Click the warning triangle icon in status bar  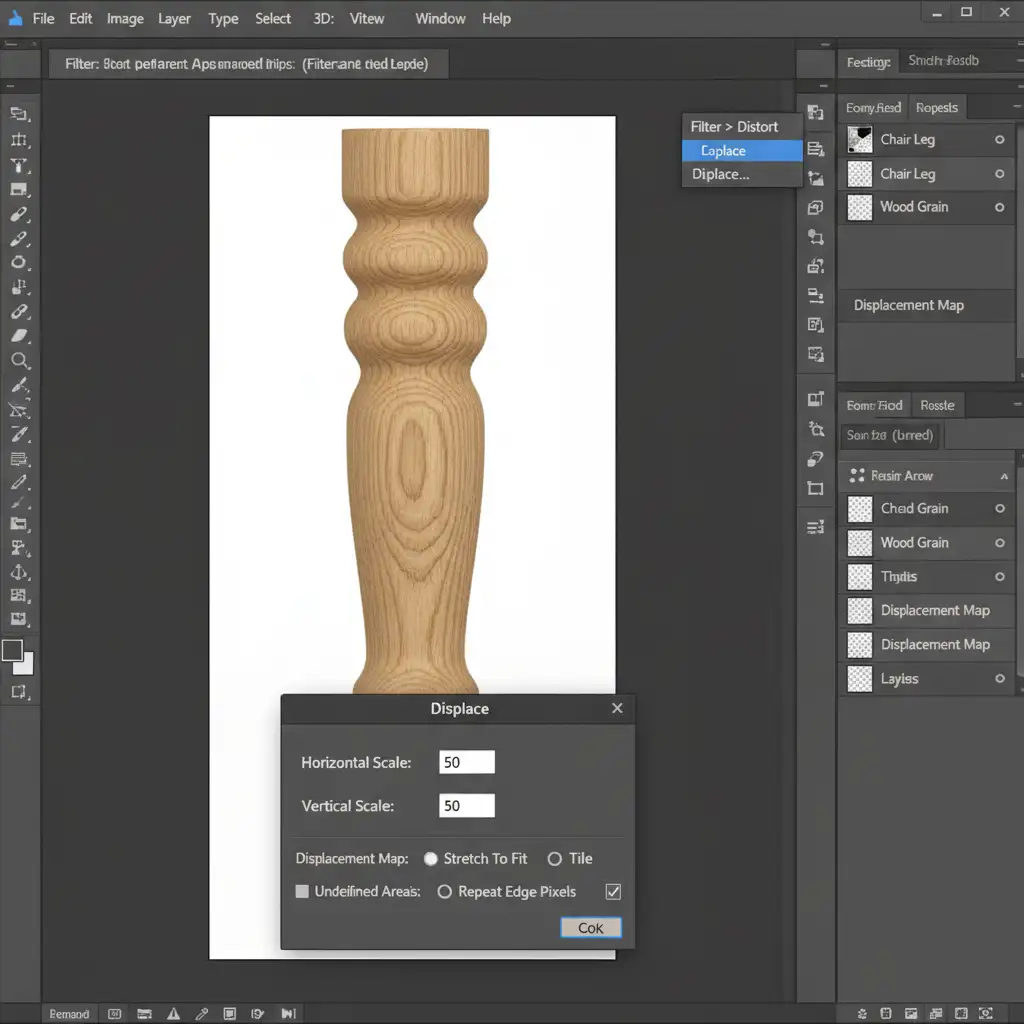(173, 1013)
